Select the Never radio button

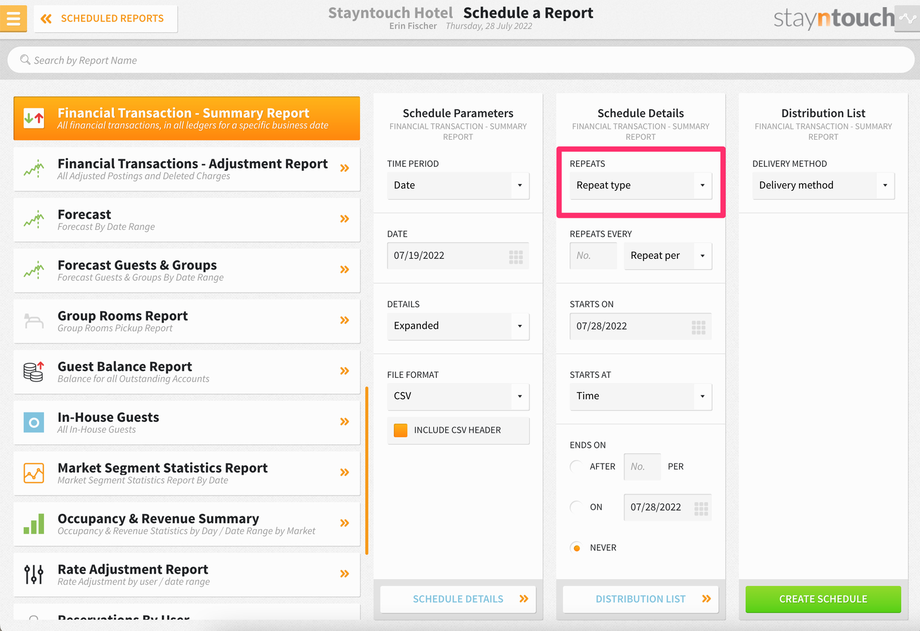(x=576, y=548)
